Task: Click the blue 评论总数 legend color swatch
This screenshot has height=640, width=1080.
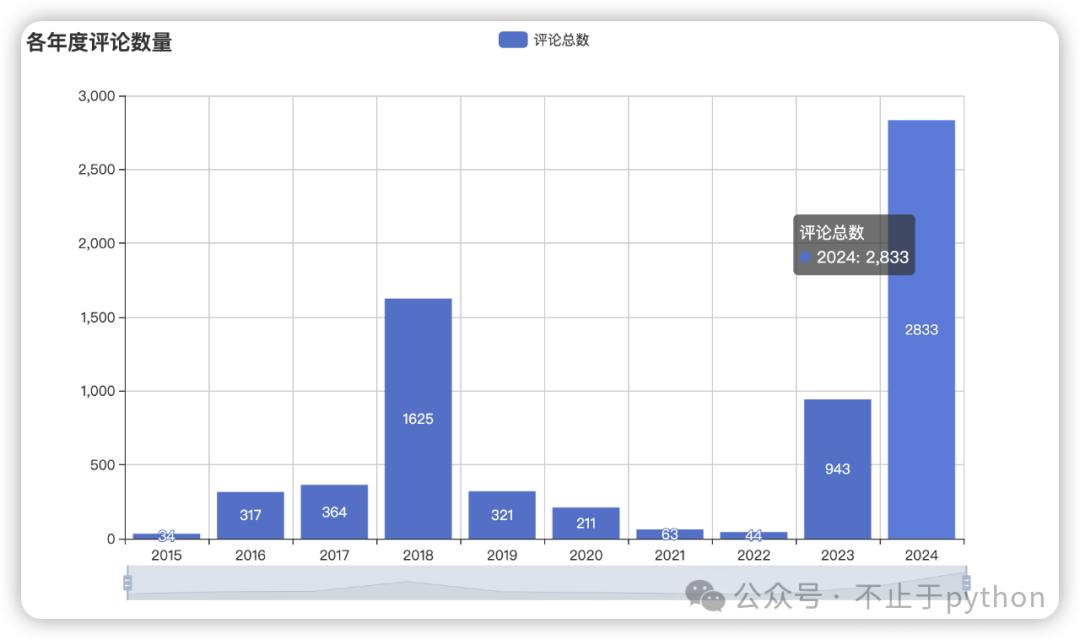Action: coord(512,40)
